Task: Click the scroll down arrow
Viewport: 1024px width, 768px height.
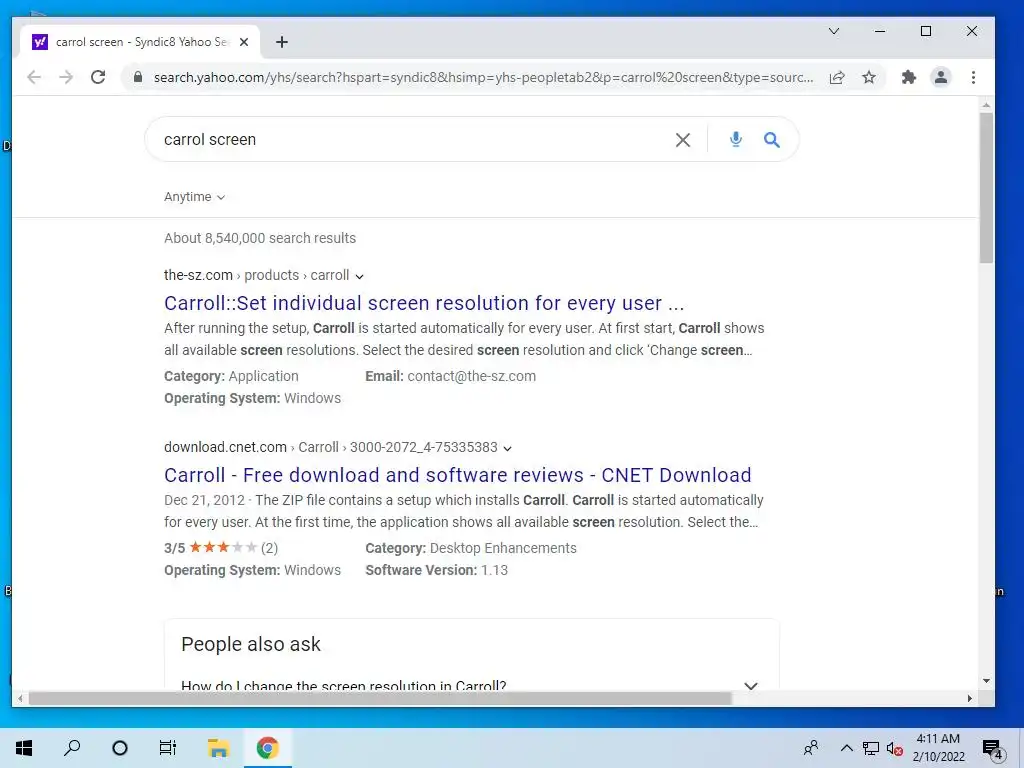Action: pos(986,681)
